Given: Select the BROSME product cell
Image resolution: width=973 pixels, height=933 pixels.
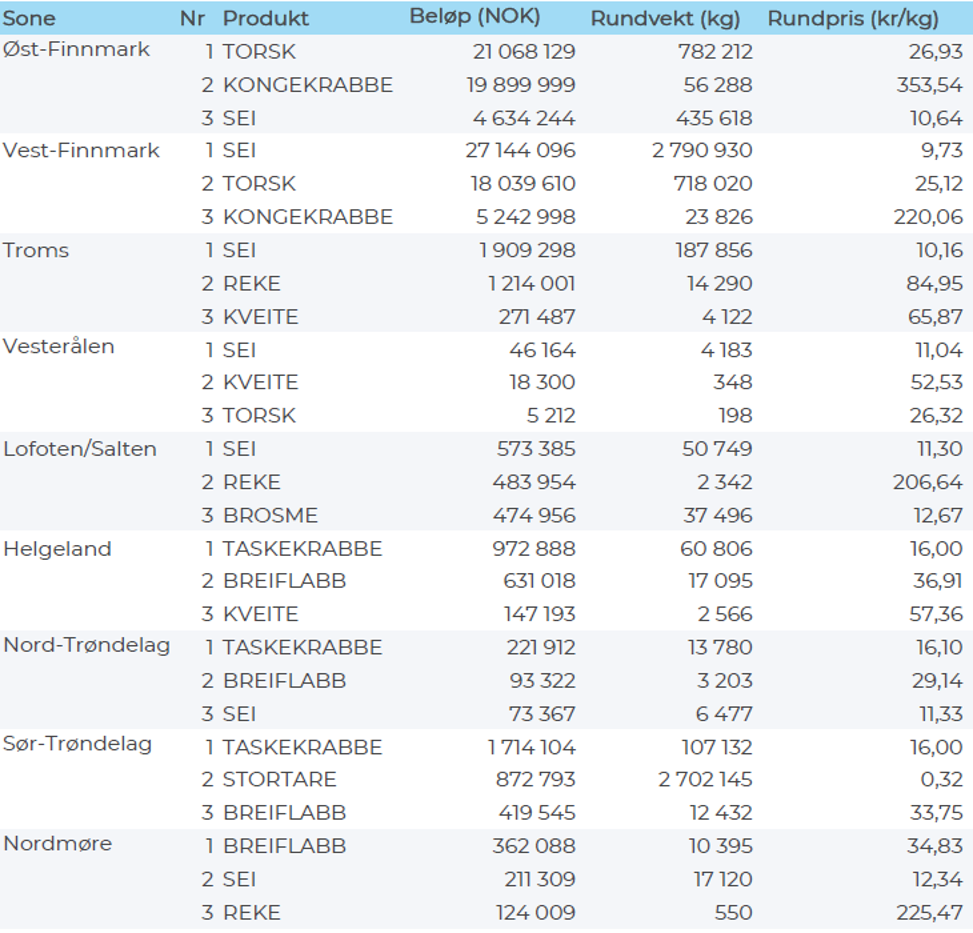Looking at the screenshot, I should tap(270, 516).
